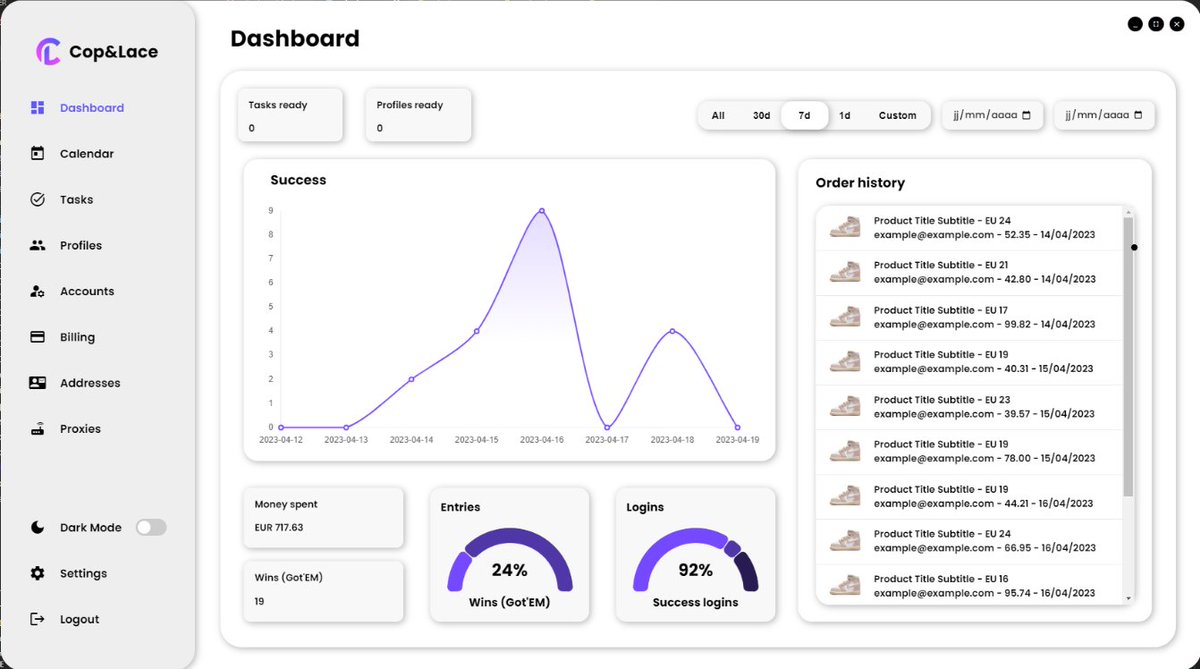This screenshot has height=669, width=1200.
Task: Open the Accounts page
Action: 87,291
